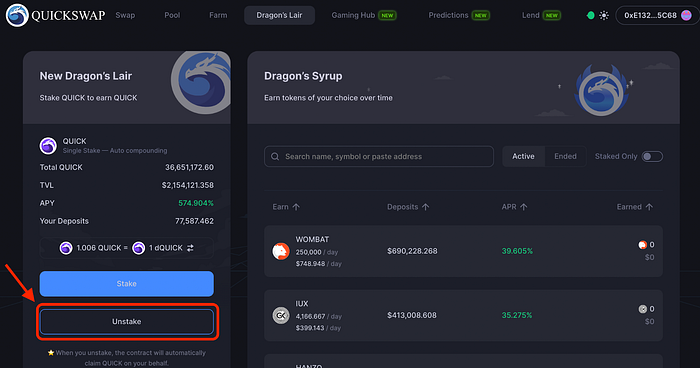Click the QuickSwap dragon logo
Viewport: 700px width, 368px height.
pos(17,15)
